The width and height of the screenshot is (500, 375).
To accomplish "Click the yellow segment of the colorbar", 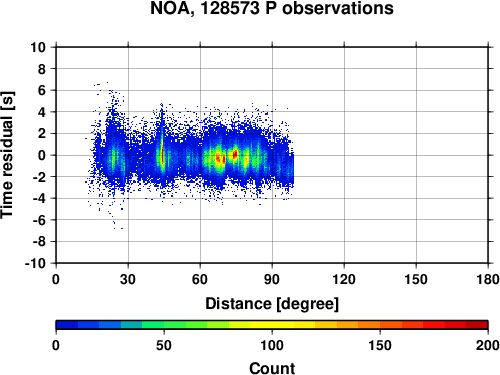I will 272,325.
